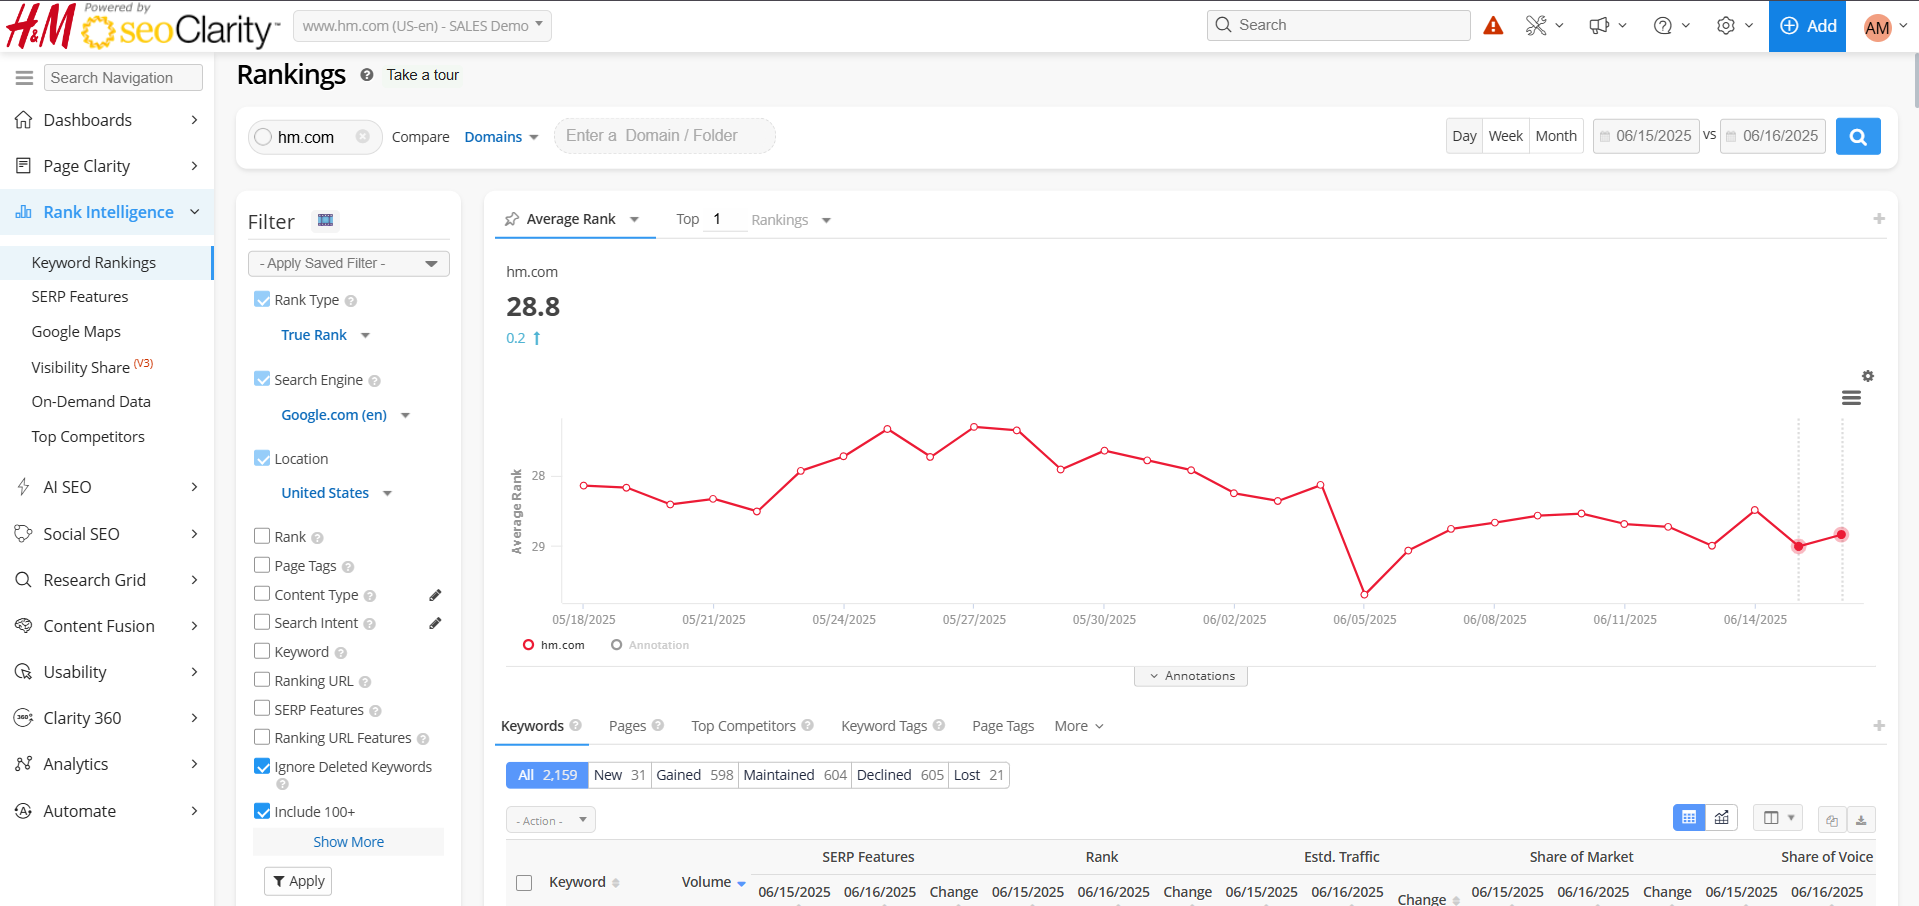Click the blue magnifier search button
Image resolution: width=1919 pixels, height=906 pixels.
click(x=1857, y=137)
